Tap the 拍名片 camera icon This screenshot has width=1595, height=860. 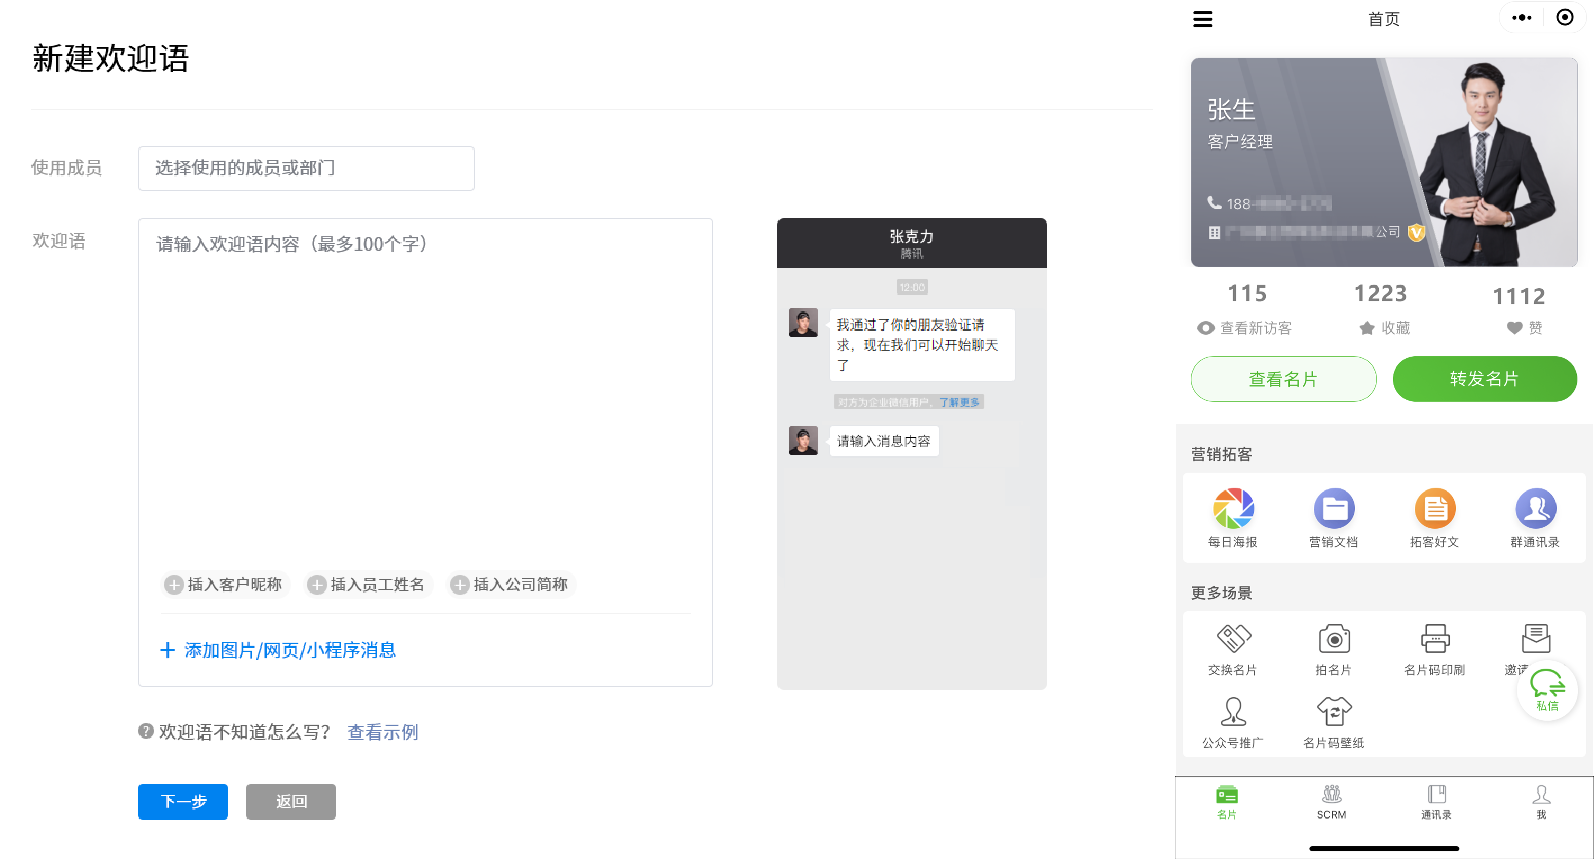click(x=1334, y=639)
